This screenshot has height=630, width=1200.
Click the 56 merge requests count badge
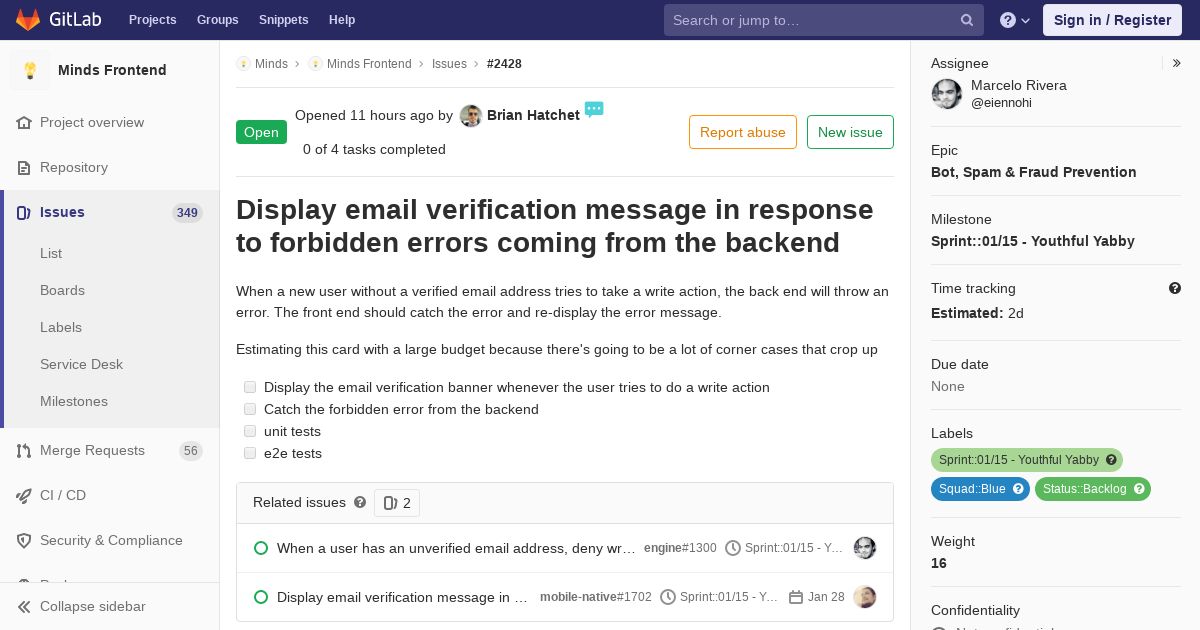coord(191,451)
